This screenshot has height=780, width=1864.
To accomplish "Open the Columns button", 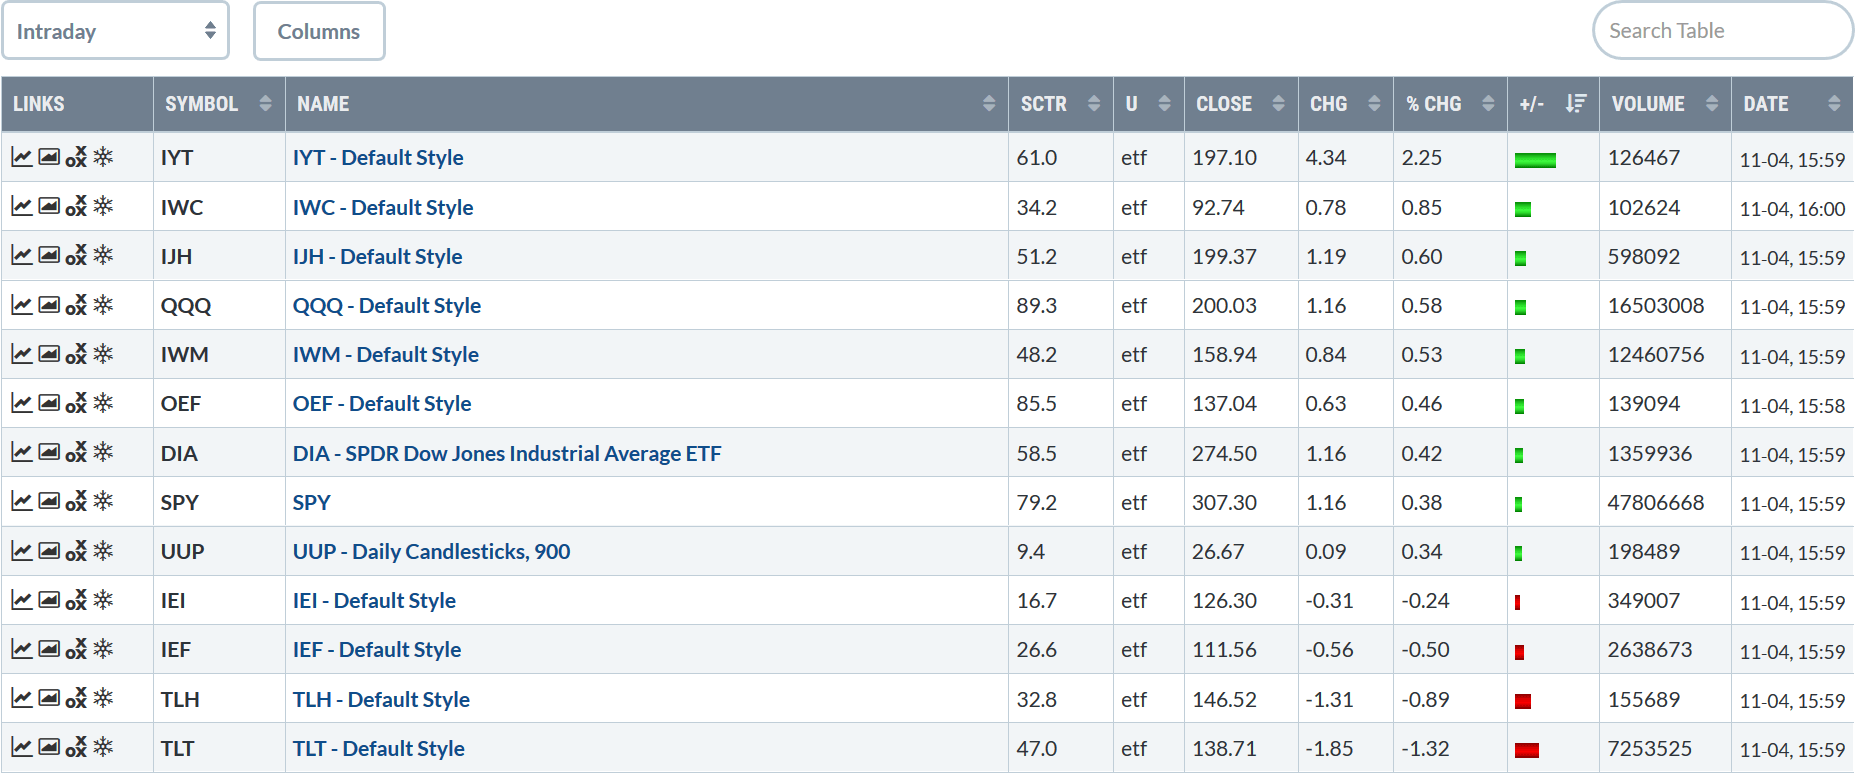I will tap(319, 31).
